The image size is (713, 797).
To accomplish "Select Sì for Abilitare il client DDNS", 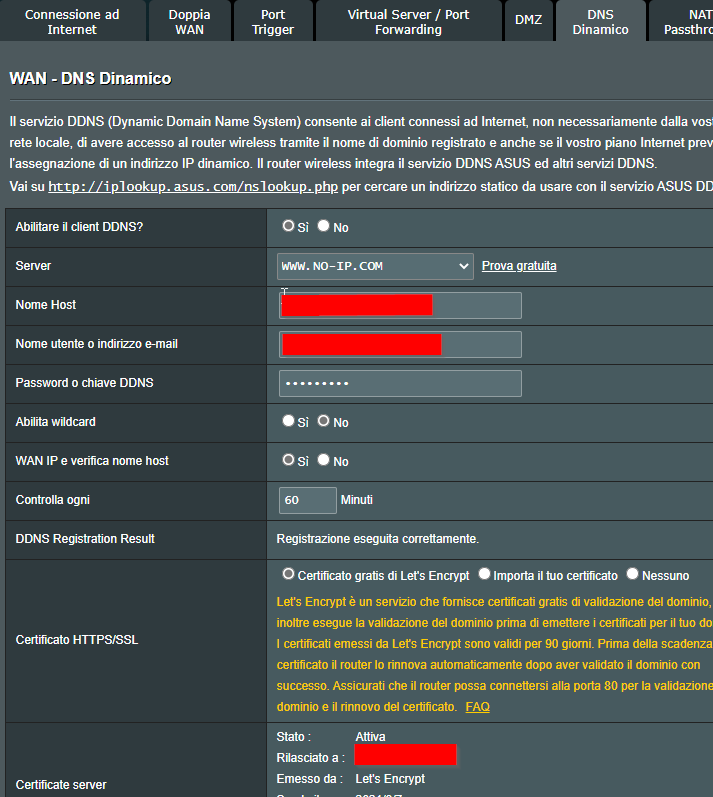I will pos(288,226).
